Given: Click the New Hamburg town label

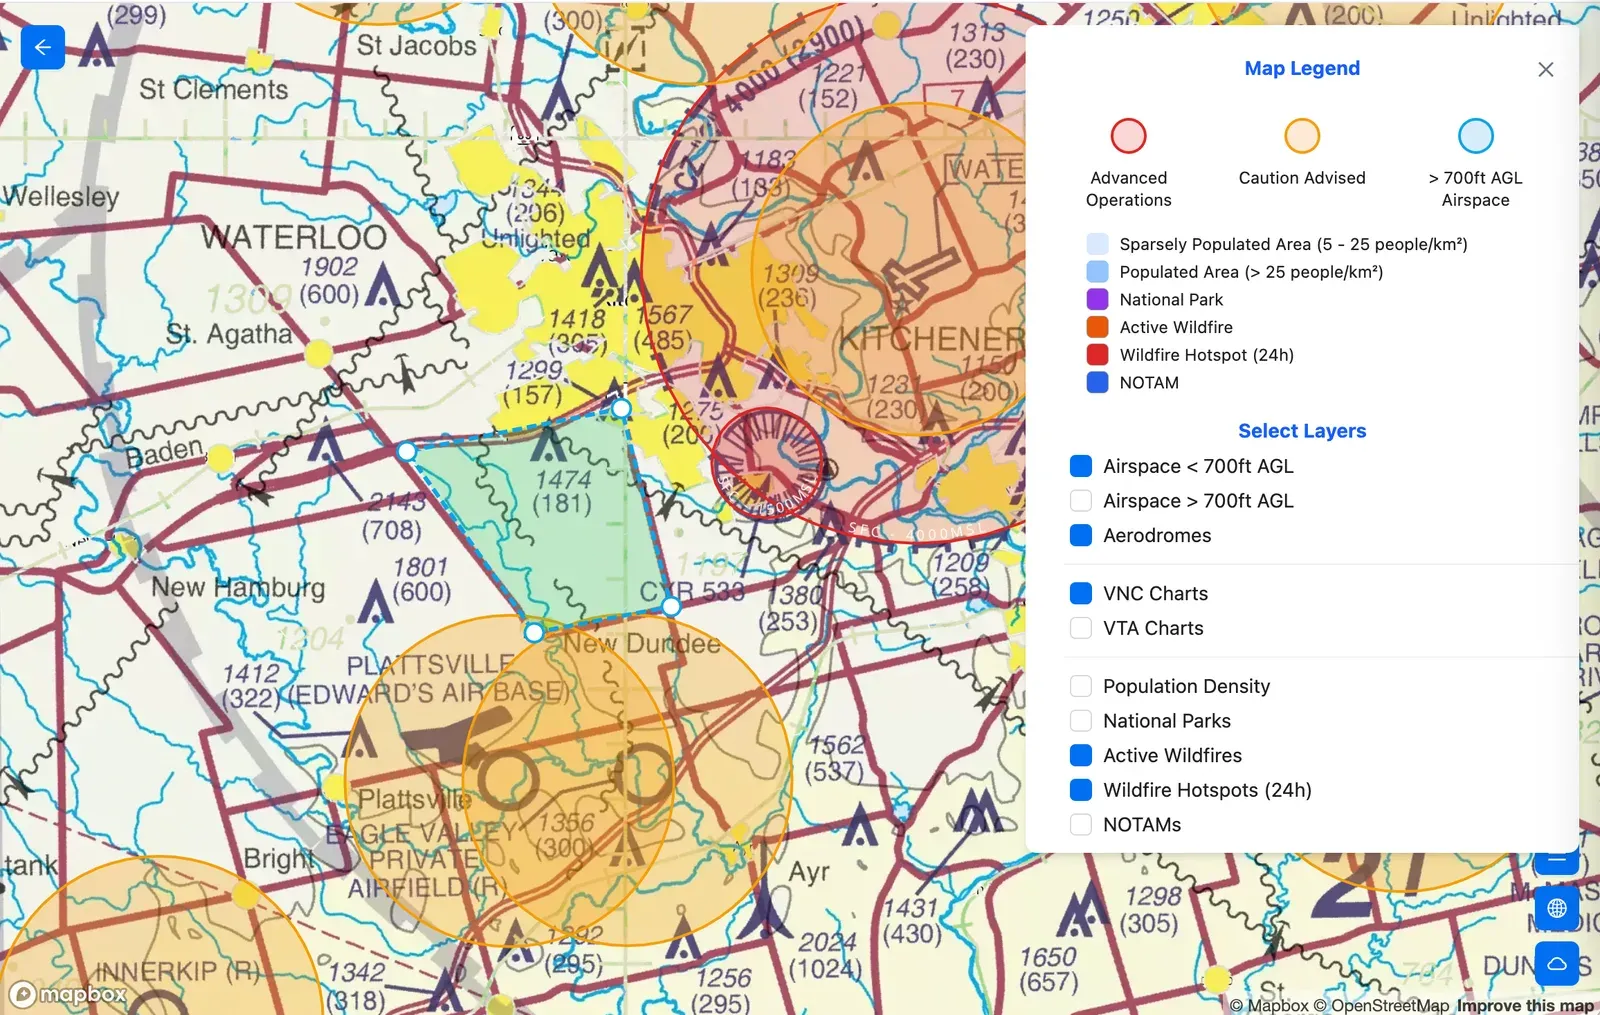Looking at the screenshot, I should 238,587.
